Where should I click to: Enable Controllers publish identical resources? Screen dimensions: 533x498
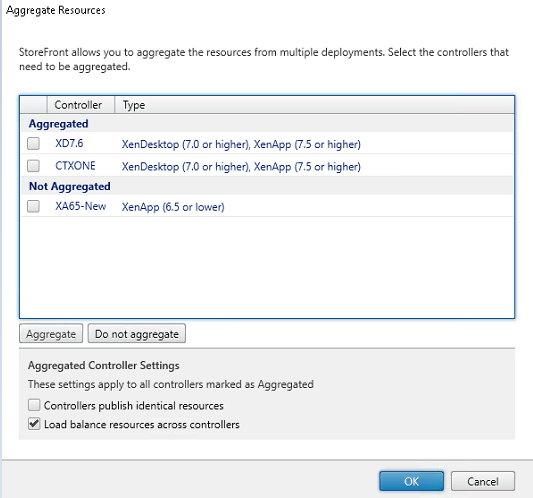(34, 405)
